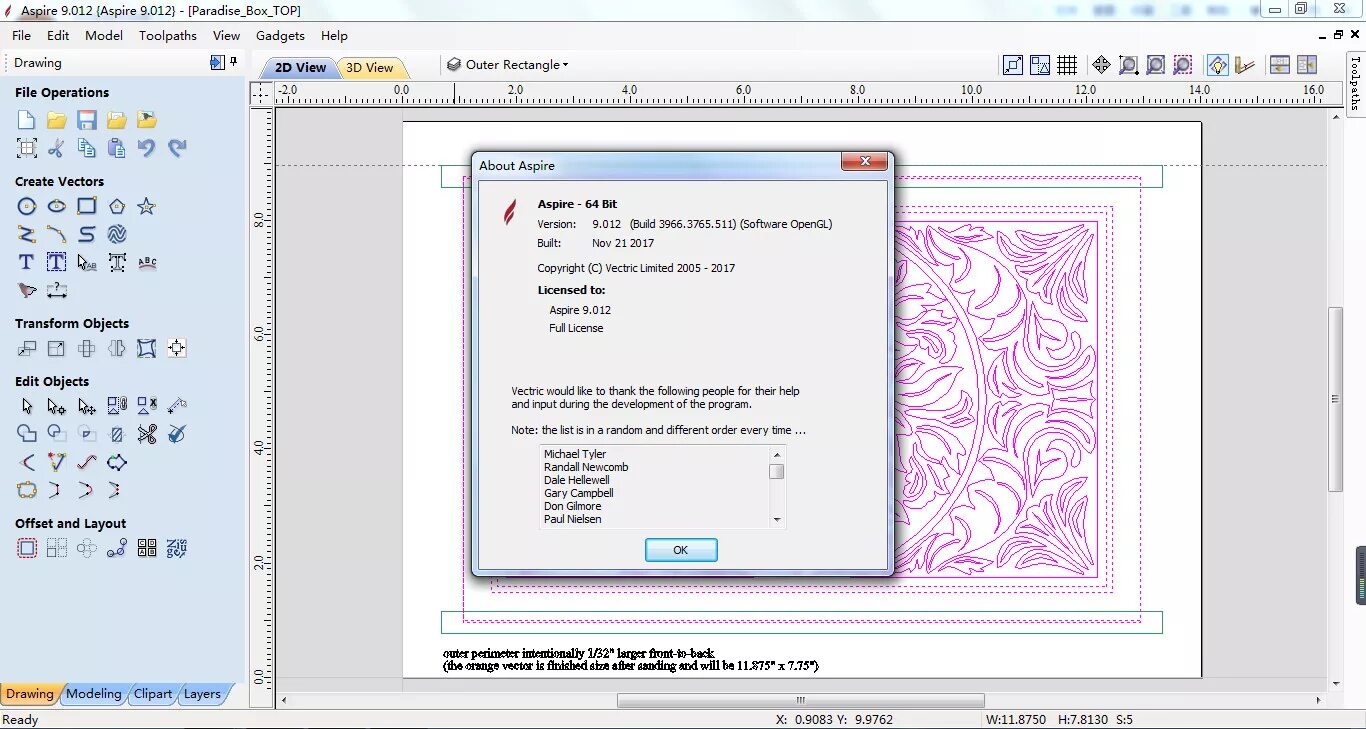The width and height of the screenshot is (1366, 729).
Task: Open the Gadgets menu
Action: pyautogui.click(x=280, y=35)
